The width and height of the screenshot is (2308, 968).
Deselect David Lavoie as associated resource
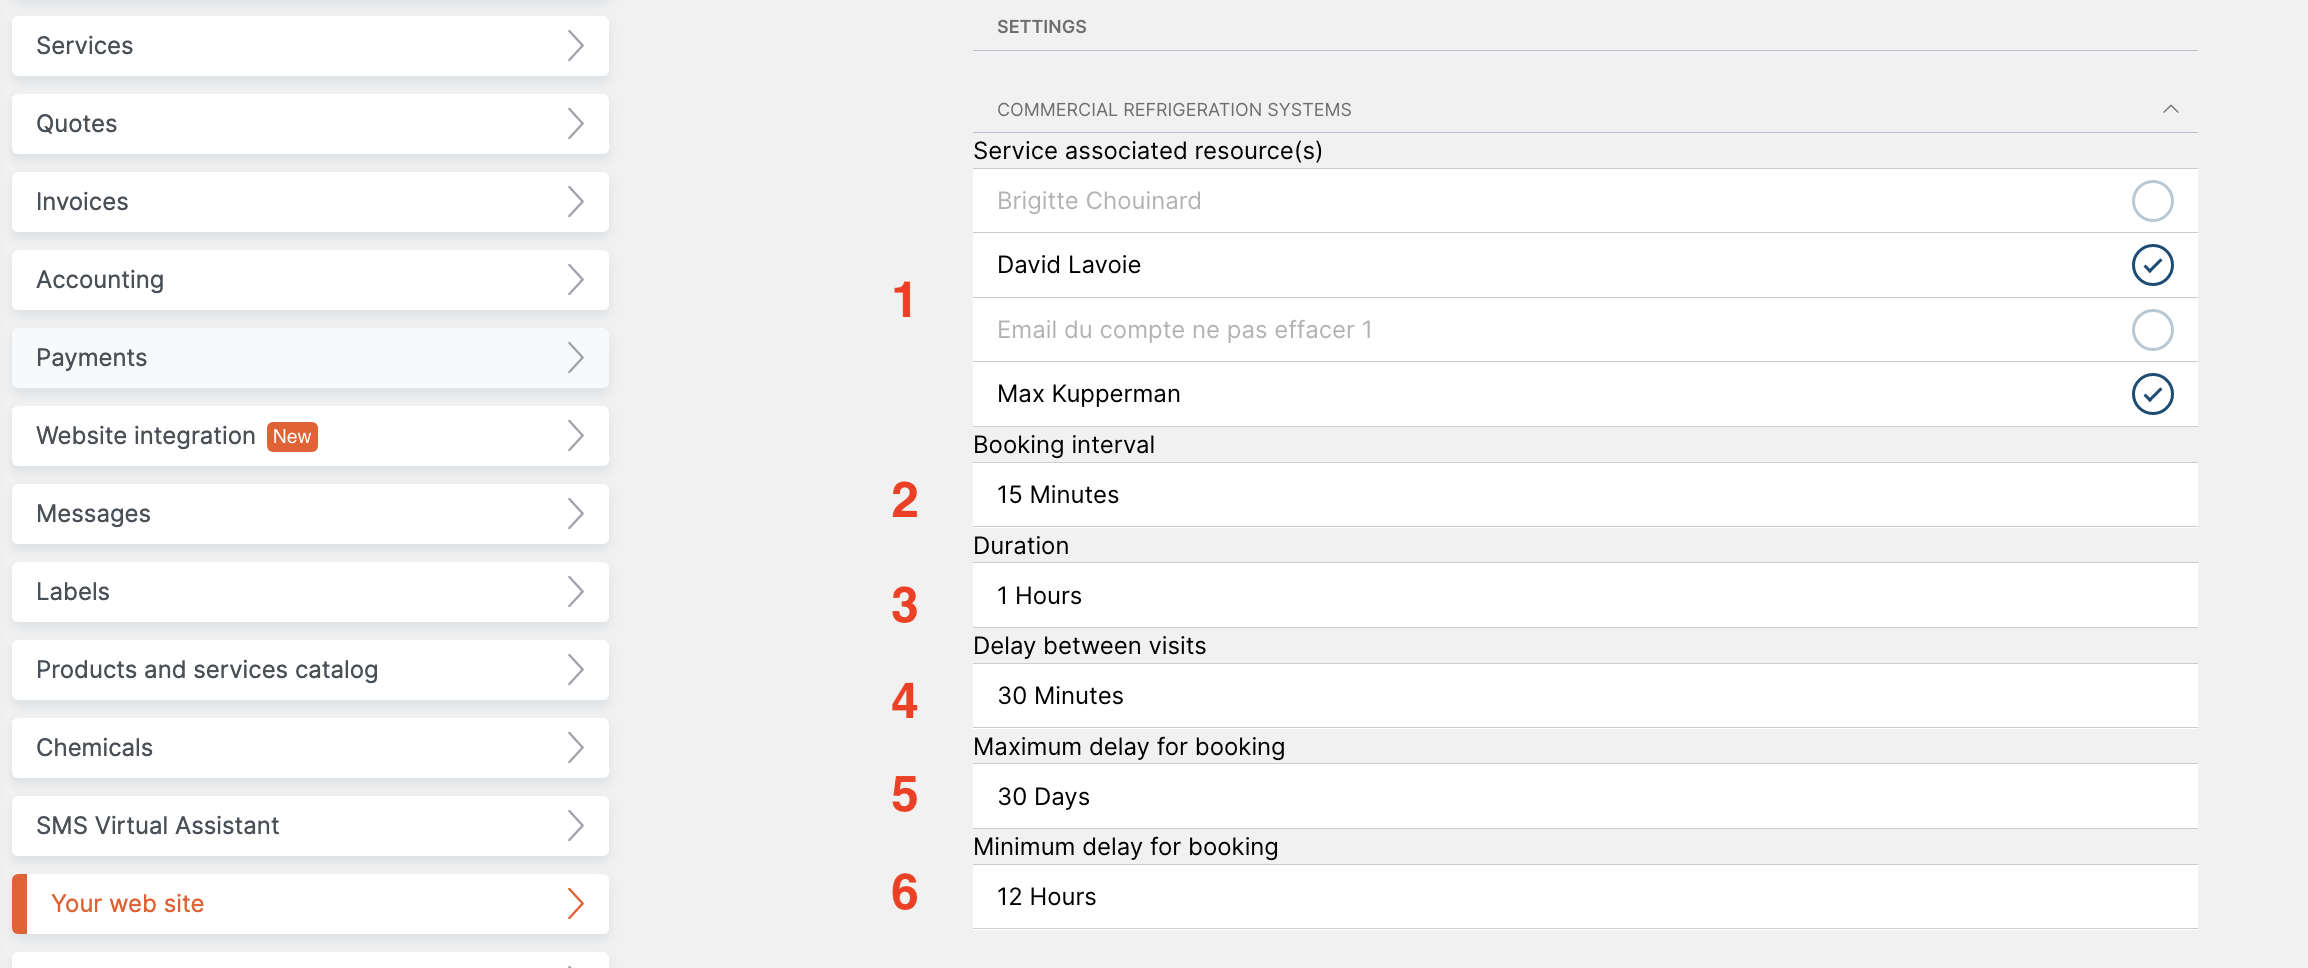click(x=2153, y=265)
